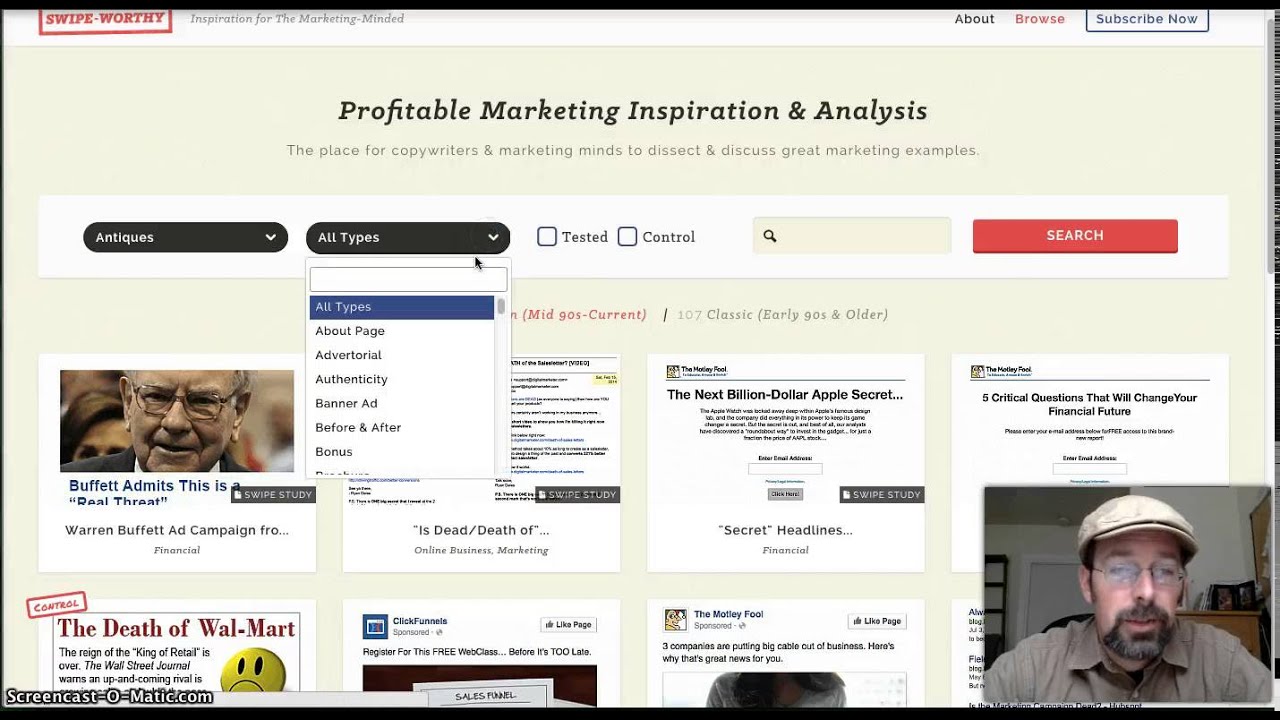Select "Before & After" type option
Viewport: 1280px width, 720px height.
[x=401, y=427]
